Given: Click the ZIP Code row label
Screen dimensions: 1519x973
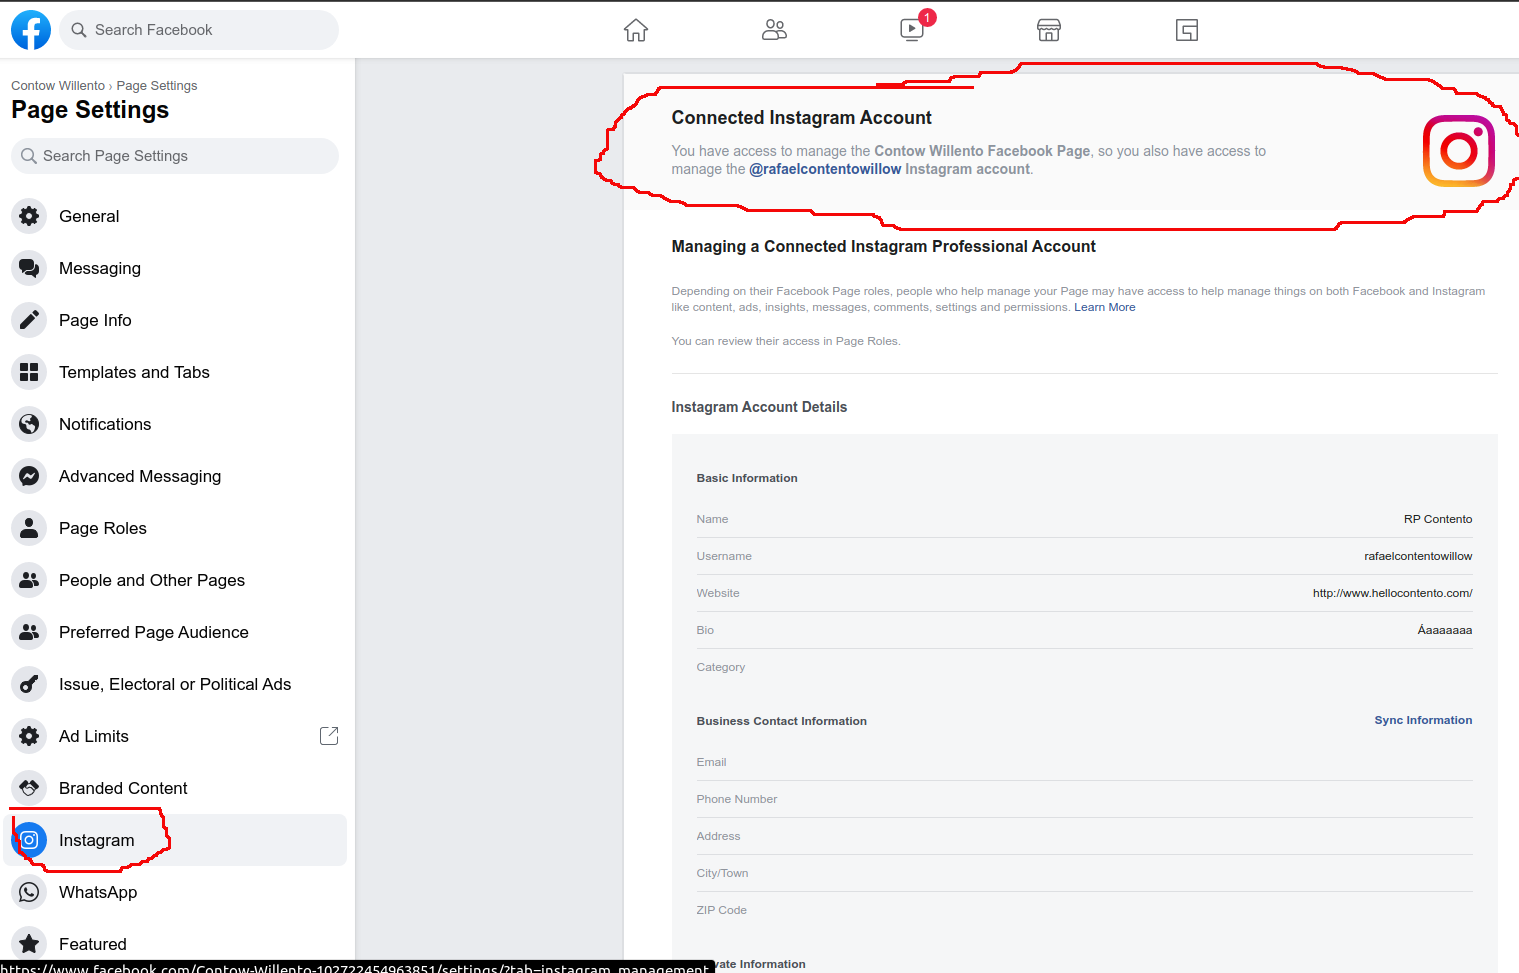Looking at the screenshot, I should [x=722, y=910].
